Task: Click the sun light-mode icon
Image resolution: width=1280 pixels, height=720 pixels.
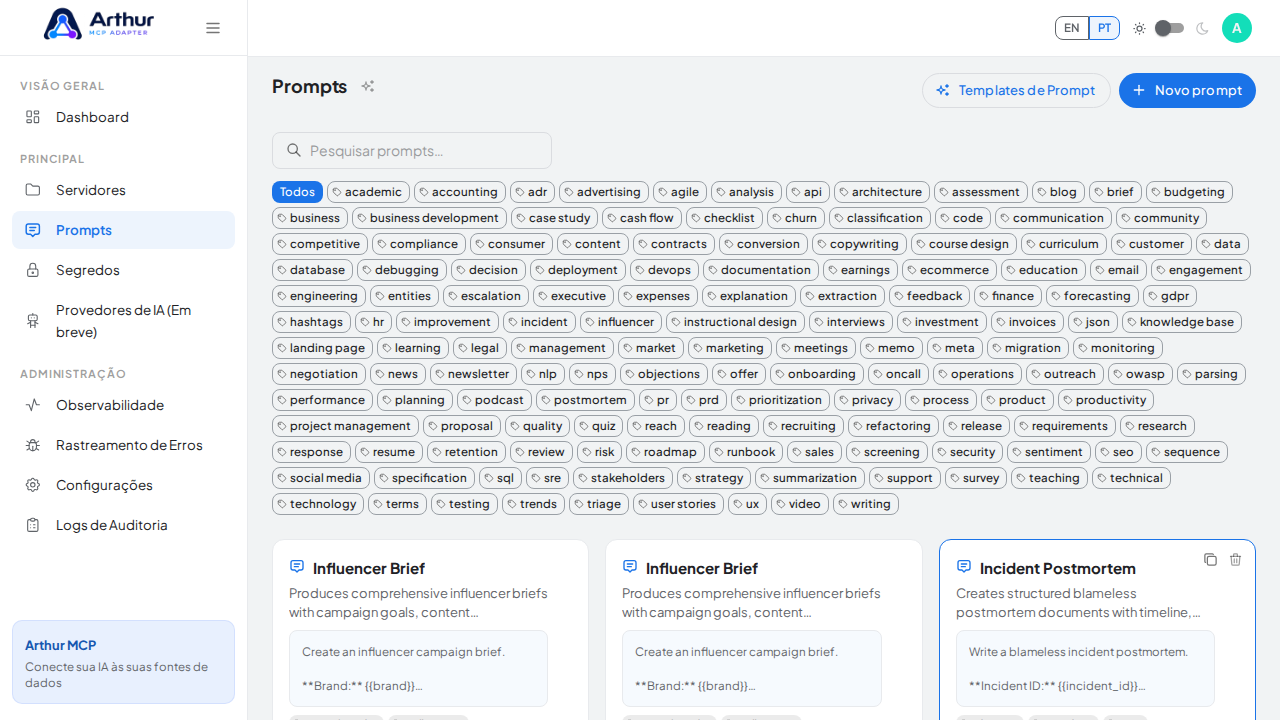Action: point(1139,28)
